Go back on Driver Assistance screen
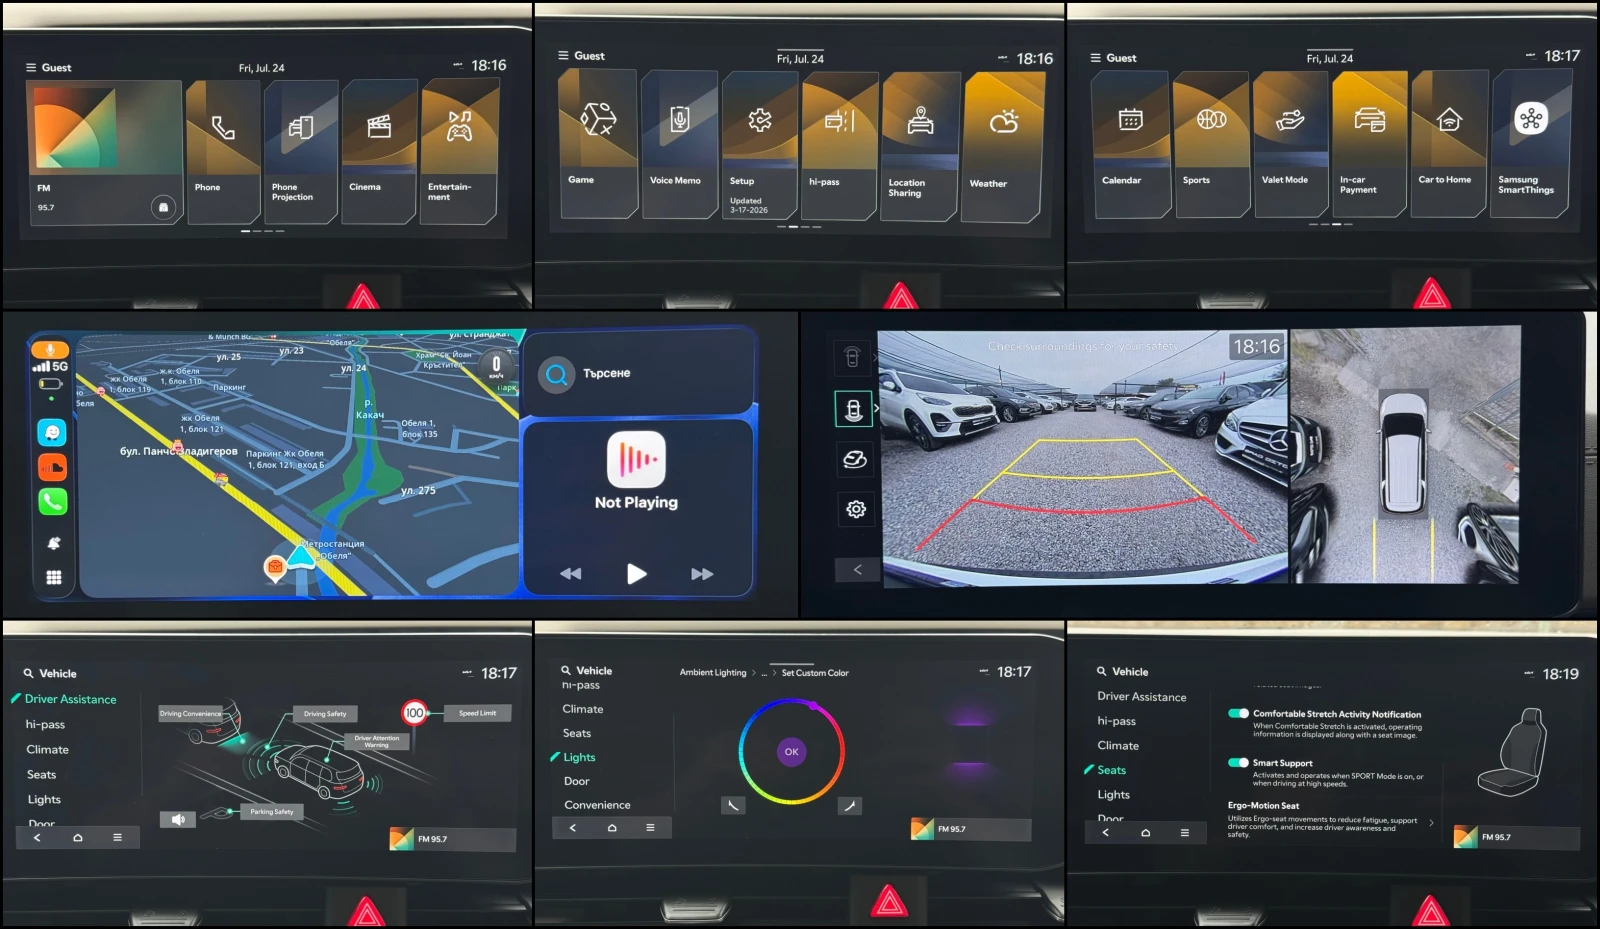Viewport: 1600px width, 929px height. pyautogui.click(x=37, y=837)
